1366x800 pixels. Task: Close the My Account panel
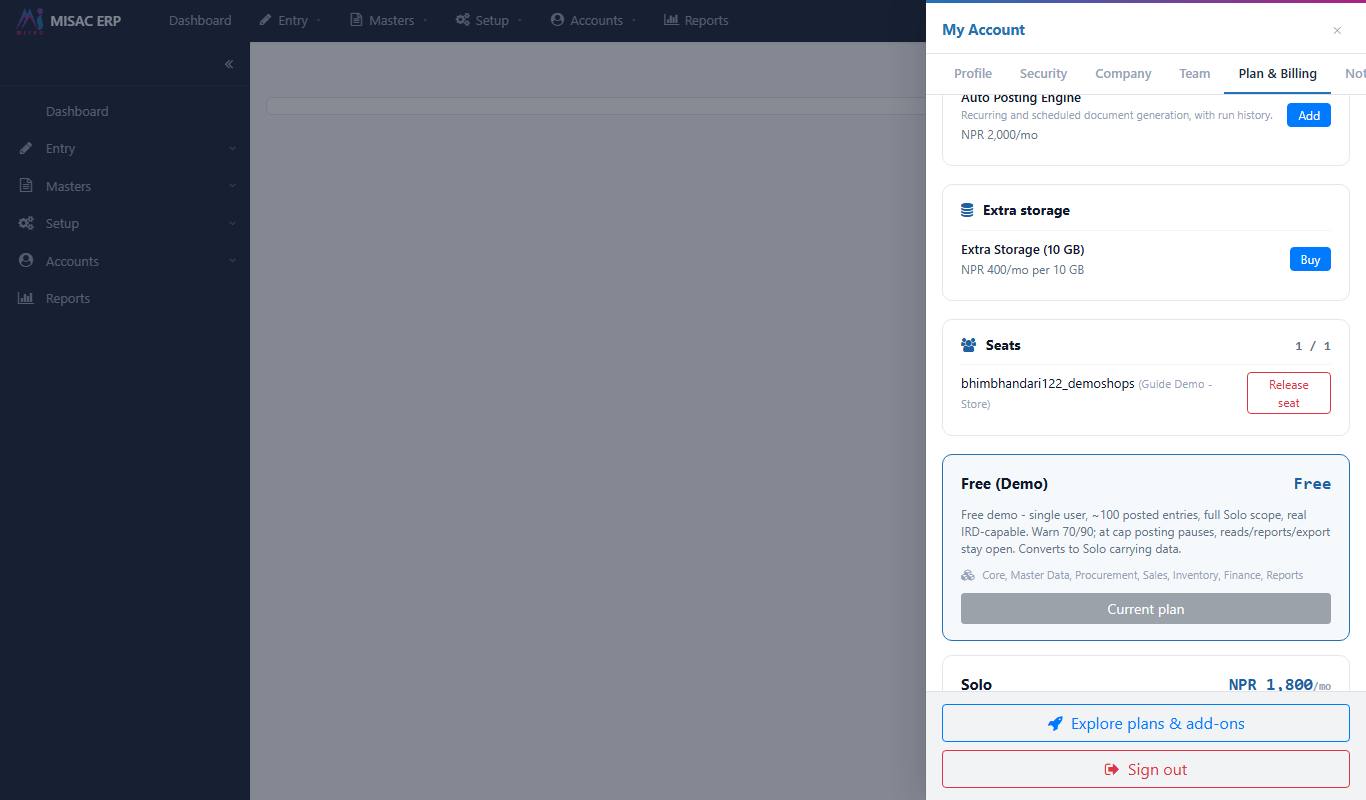(x=1337, y=30)
